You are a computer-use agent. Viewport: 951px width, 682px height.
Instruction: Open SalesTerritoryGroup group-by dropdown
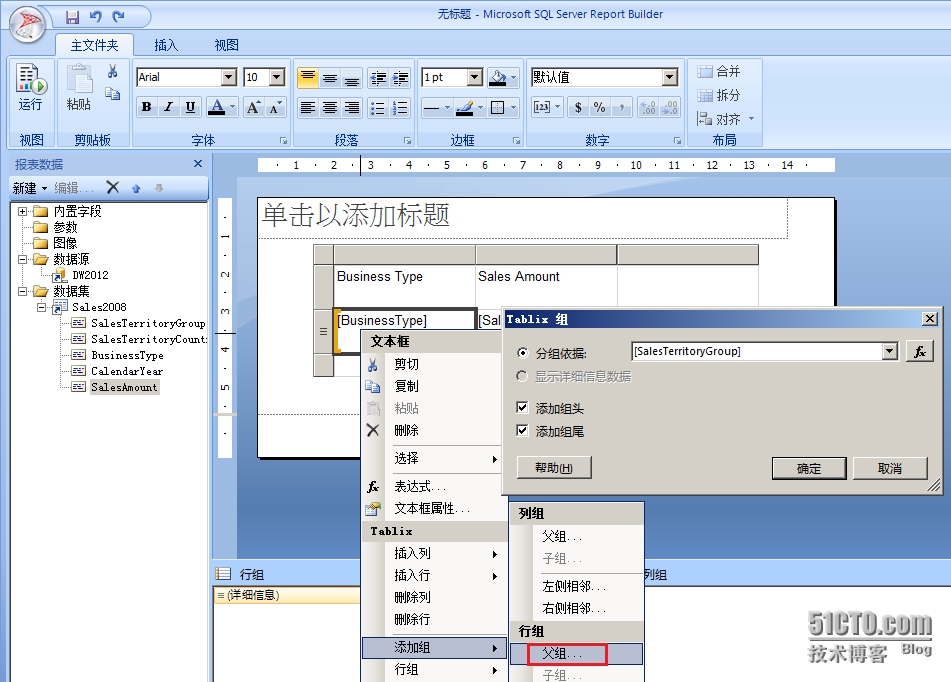(890, 351)
